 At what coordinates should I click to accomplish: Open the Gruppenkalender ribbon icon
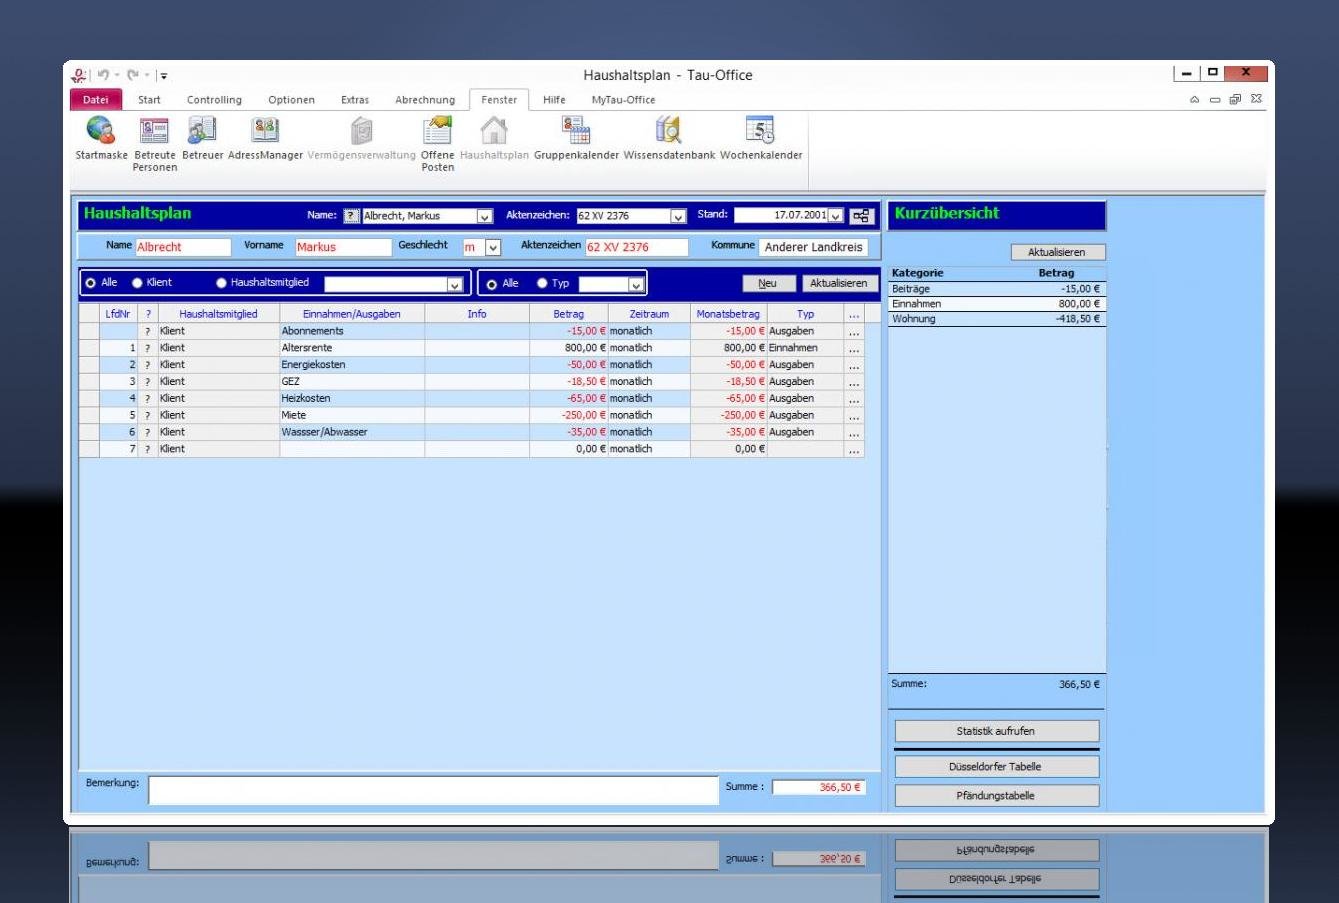tap(576, 139)
